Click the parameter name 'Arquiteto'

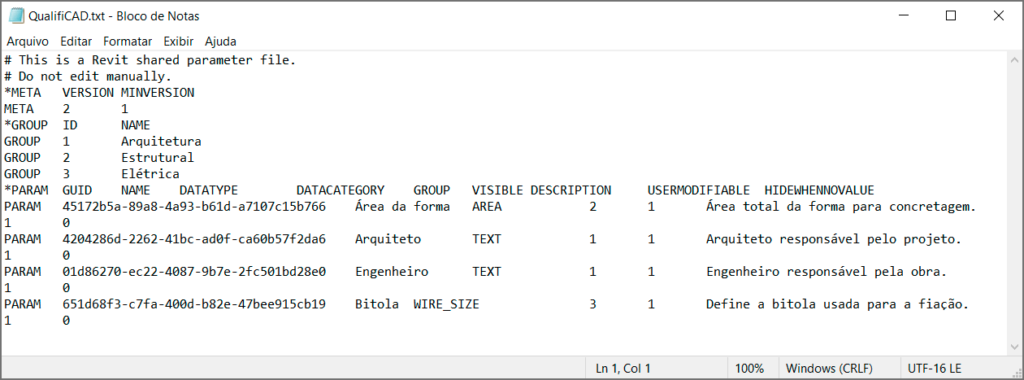388,239
